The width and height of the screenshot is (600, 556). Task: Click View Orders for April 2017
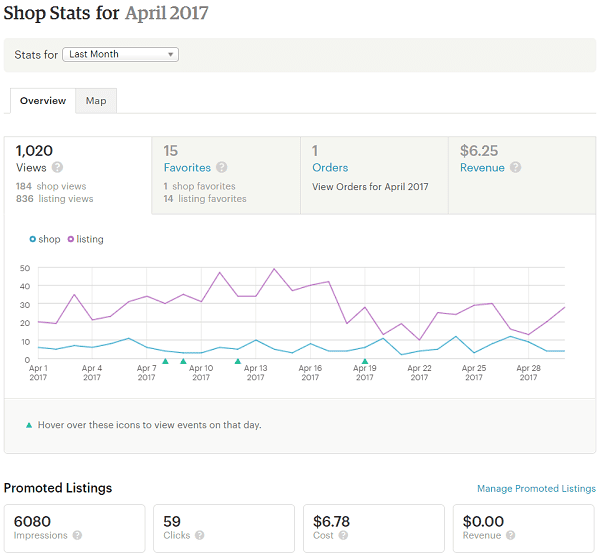(370, 187)
